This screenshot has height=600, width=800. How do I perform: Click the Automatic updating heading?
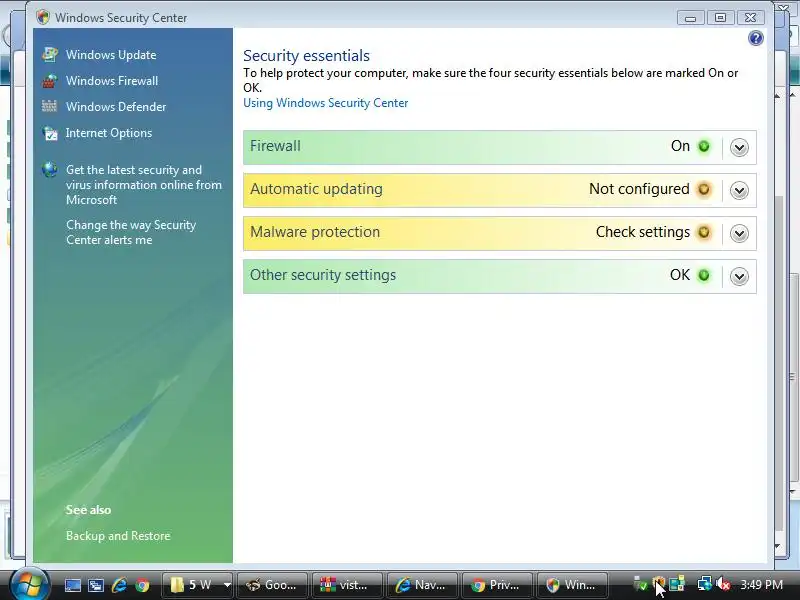click(x=316, y=189)
